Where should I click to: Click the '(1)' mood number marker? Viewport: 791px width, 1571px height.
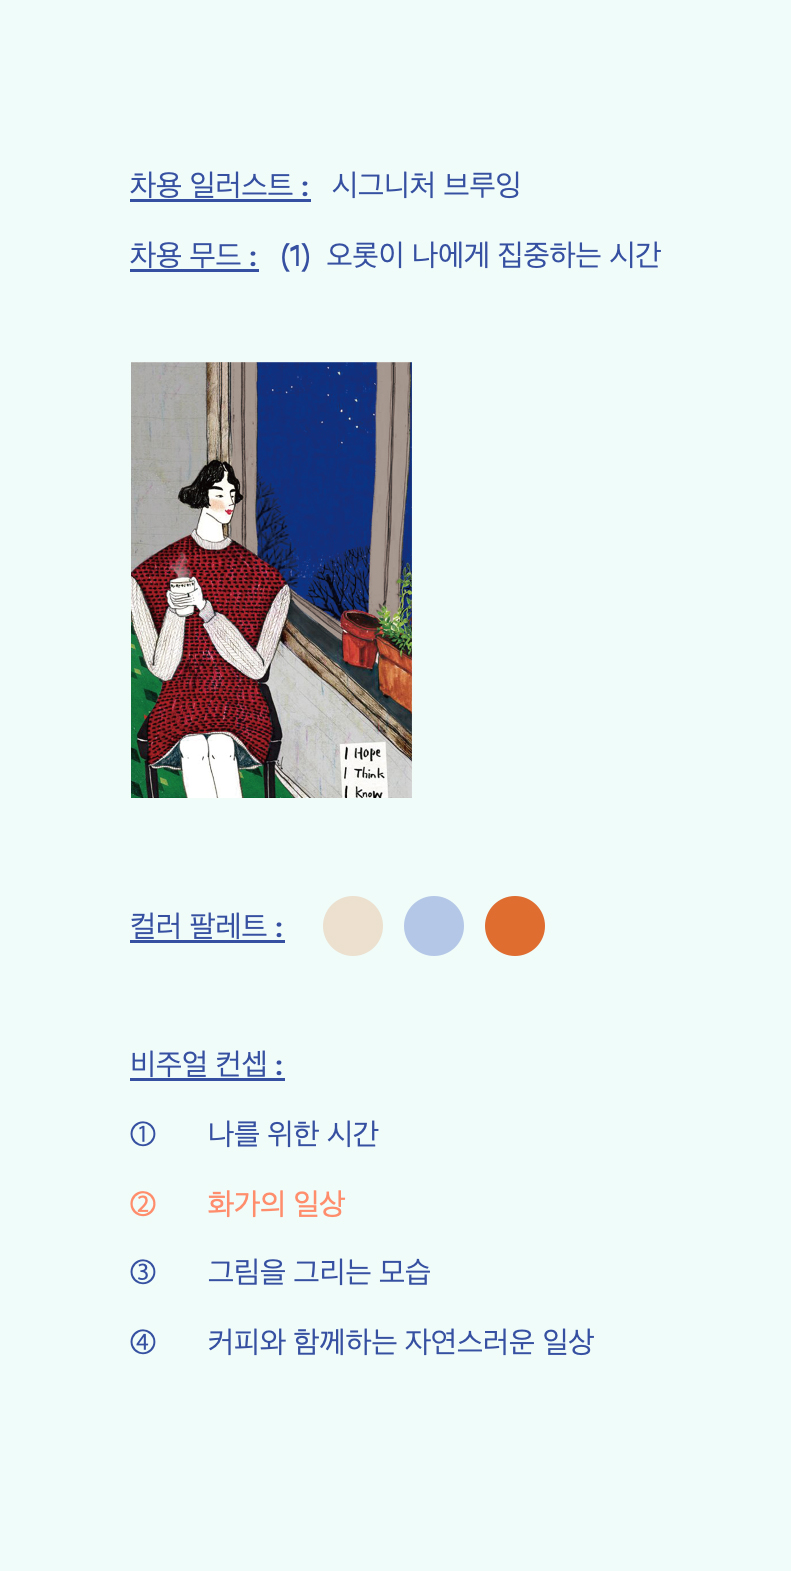(x=295, y=256)
